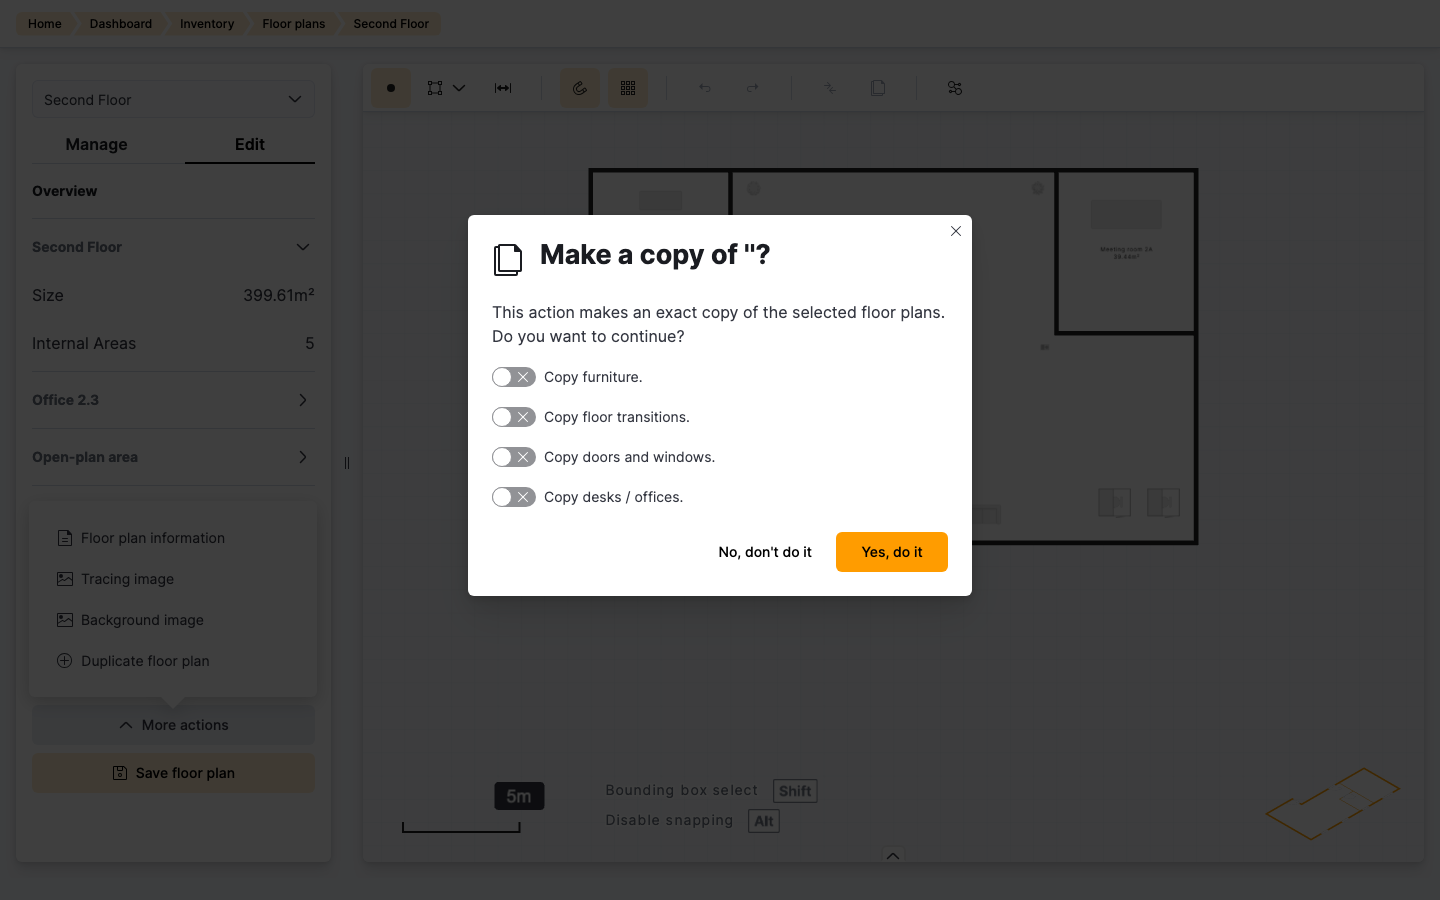Screen dimensions: 1440x900
Task: Enable the Copy furniture switch
Action: (514, 377)
